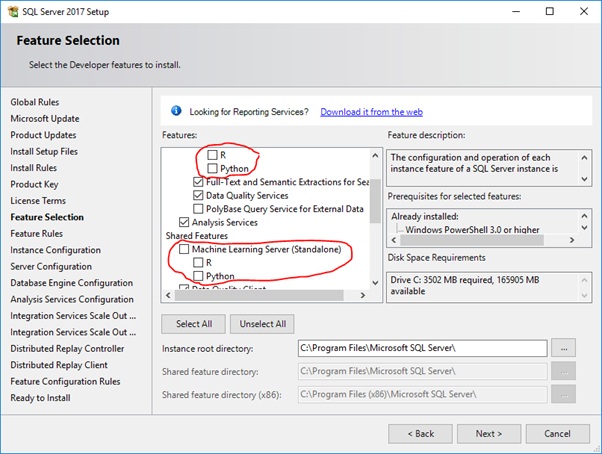Select the Ready to Install step

click(40, 398)
